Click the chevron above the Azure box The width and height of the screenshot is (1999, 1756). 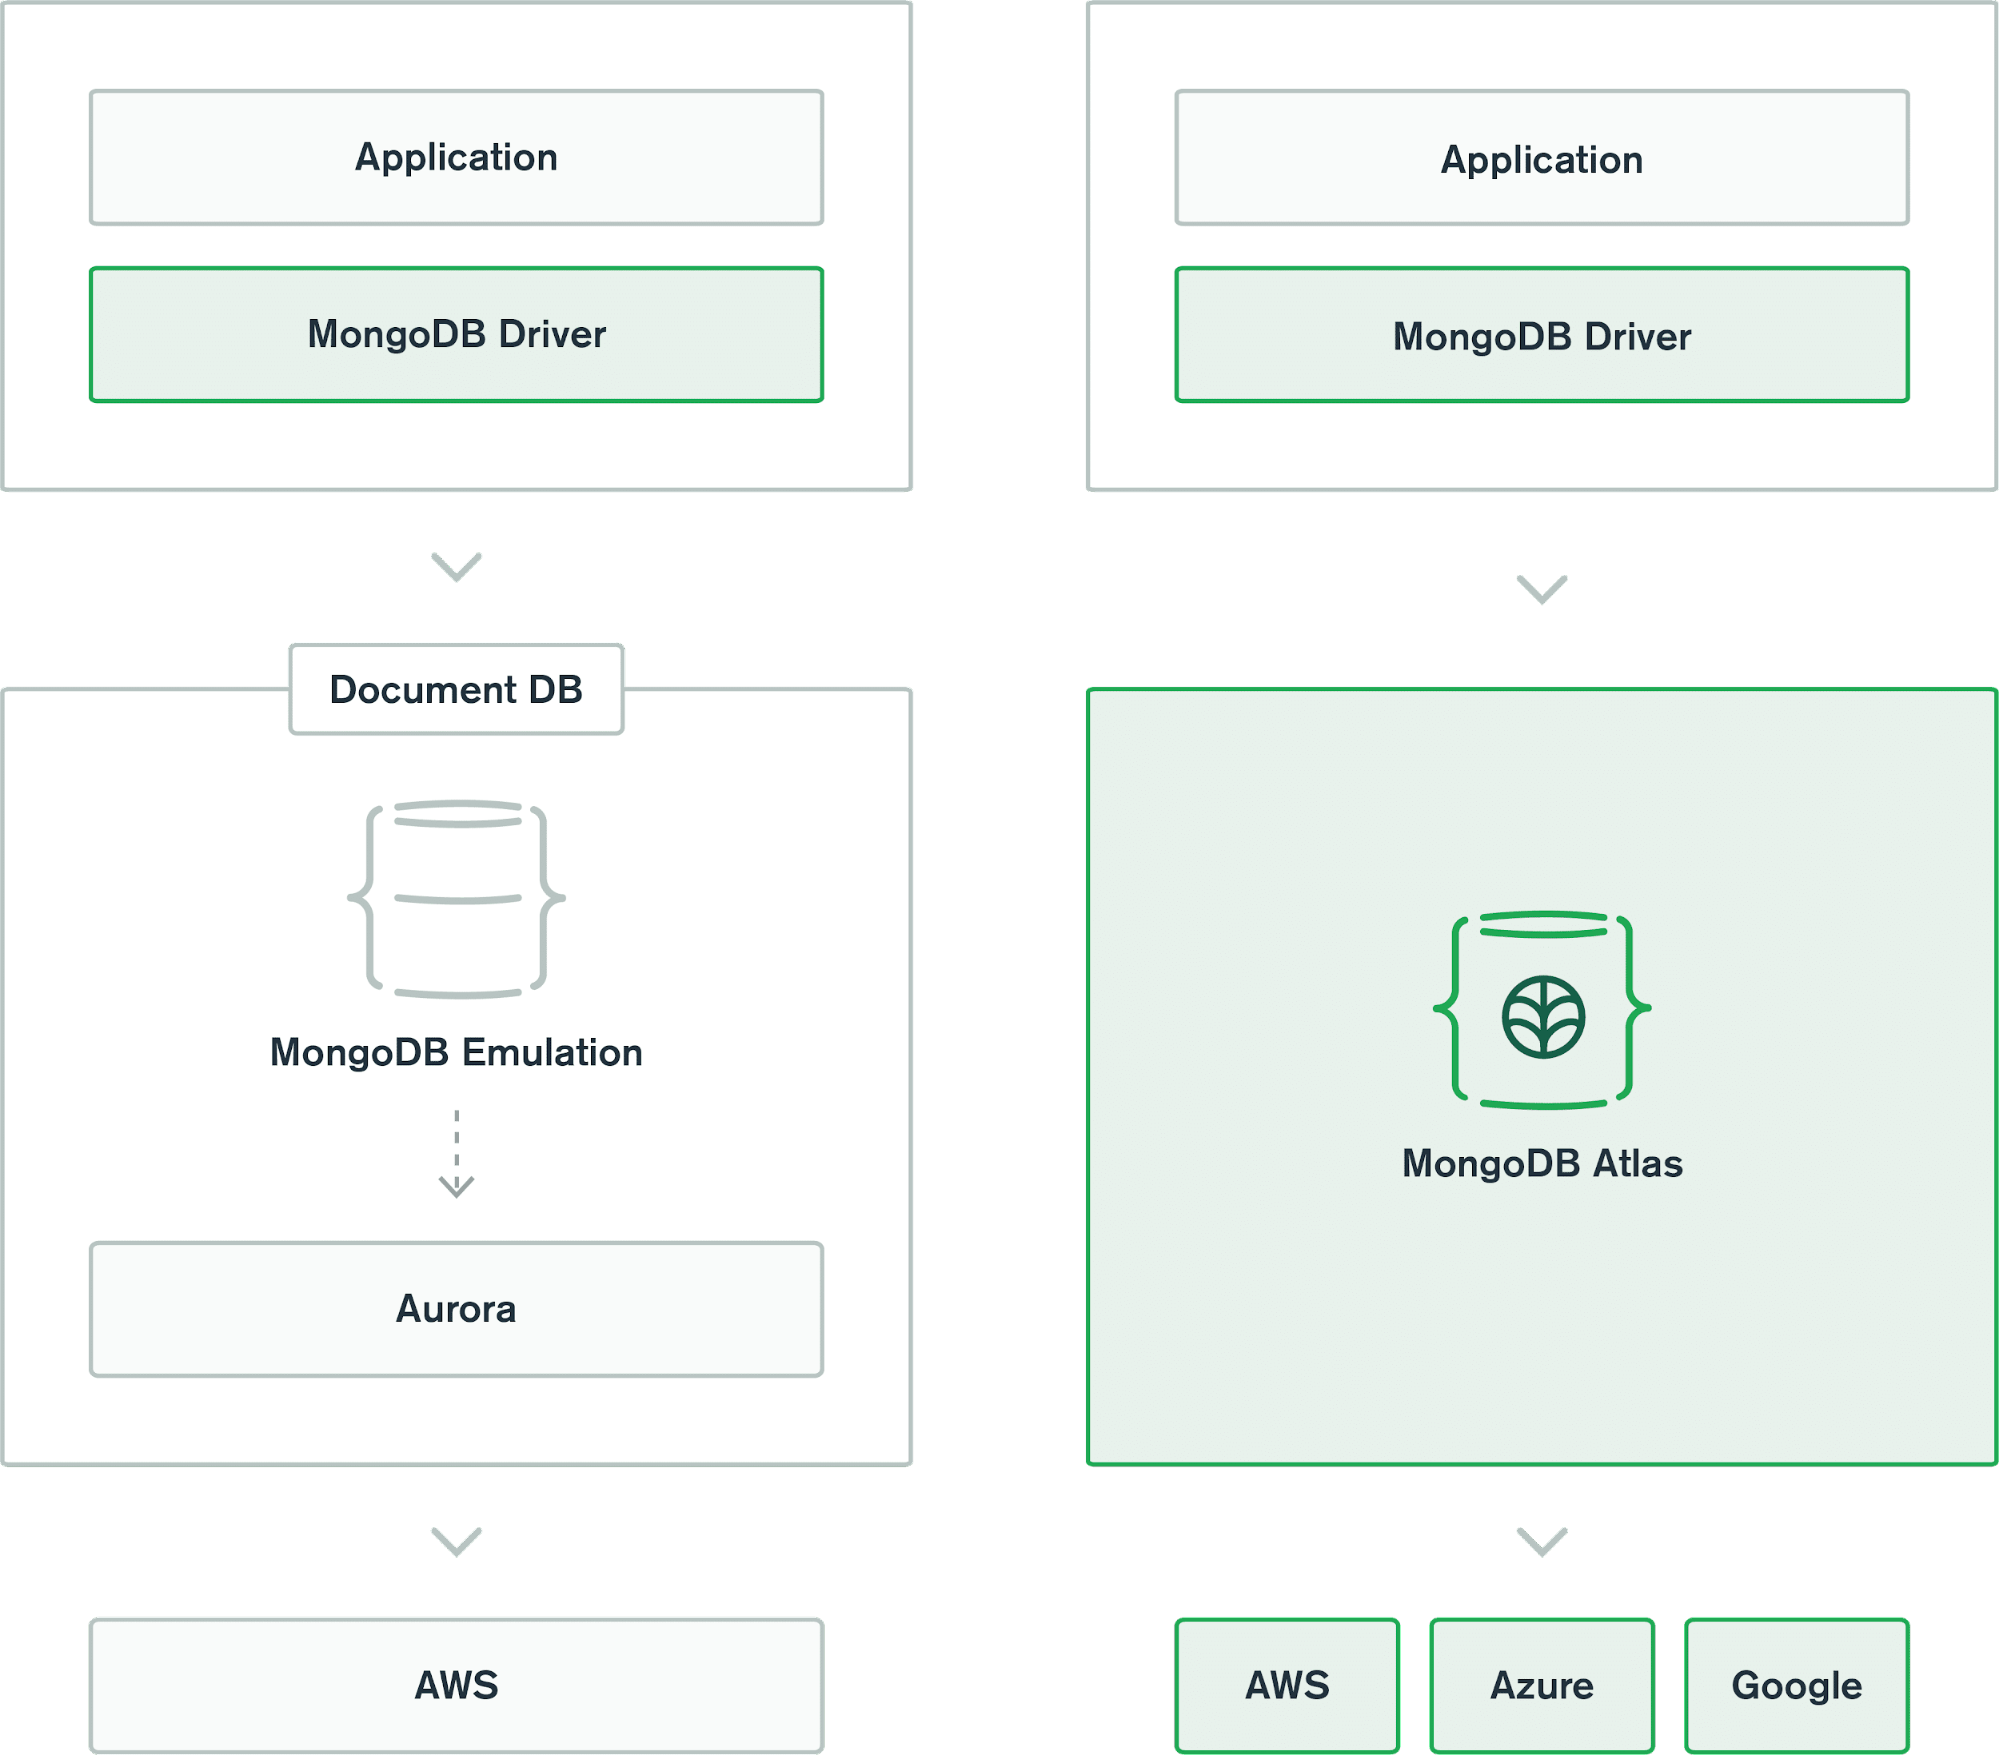1542,1541
